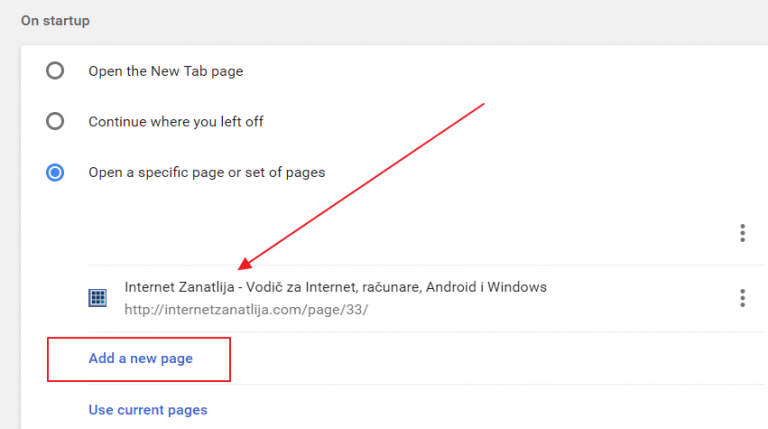
Task: Click Use current pages
Action: click(148, 410)
